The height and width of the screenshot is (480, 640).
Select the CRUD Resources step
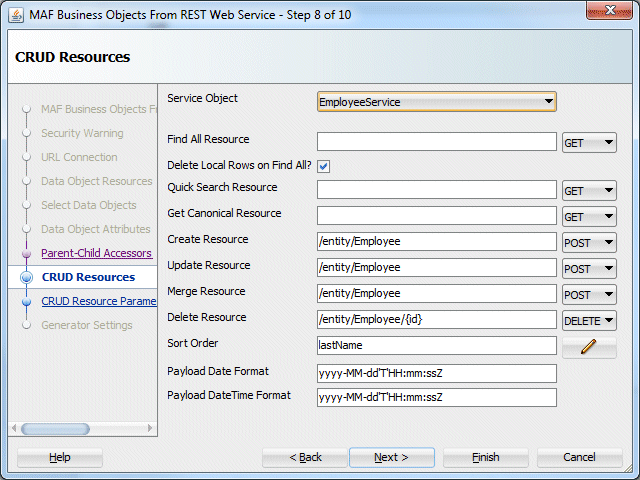point(88,277)
